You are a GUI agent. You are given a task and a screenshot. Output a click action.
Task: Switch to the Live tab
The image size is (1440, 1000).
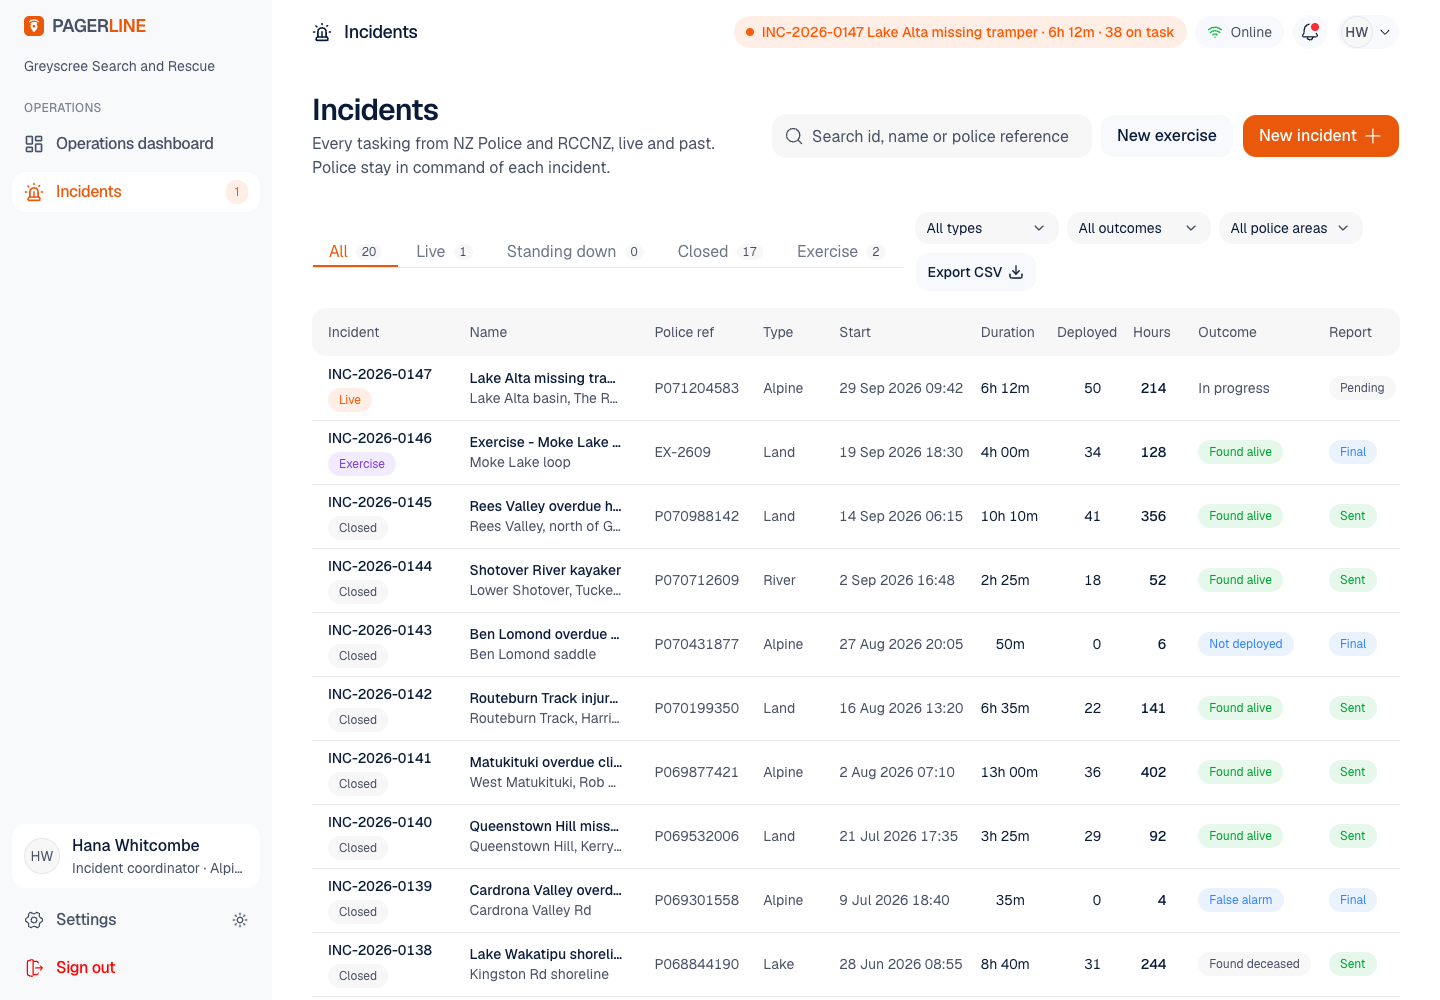tap(443, 252)
